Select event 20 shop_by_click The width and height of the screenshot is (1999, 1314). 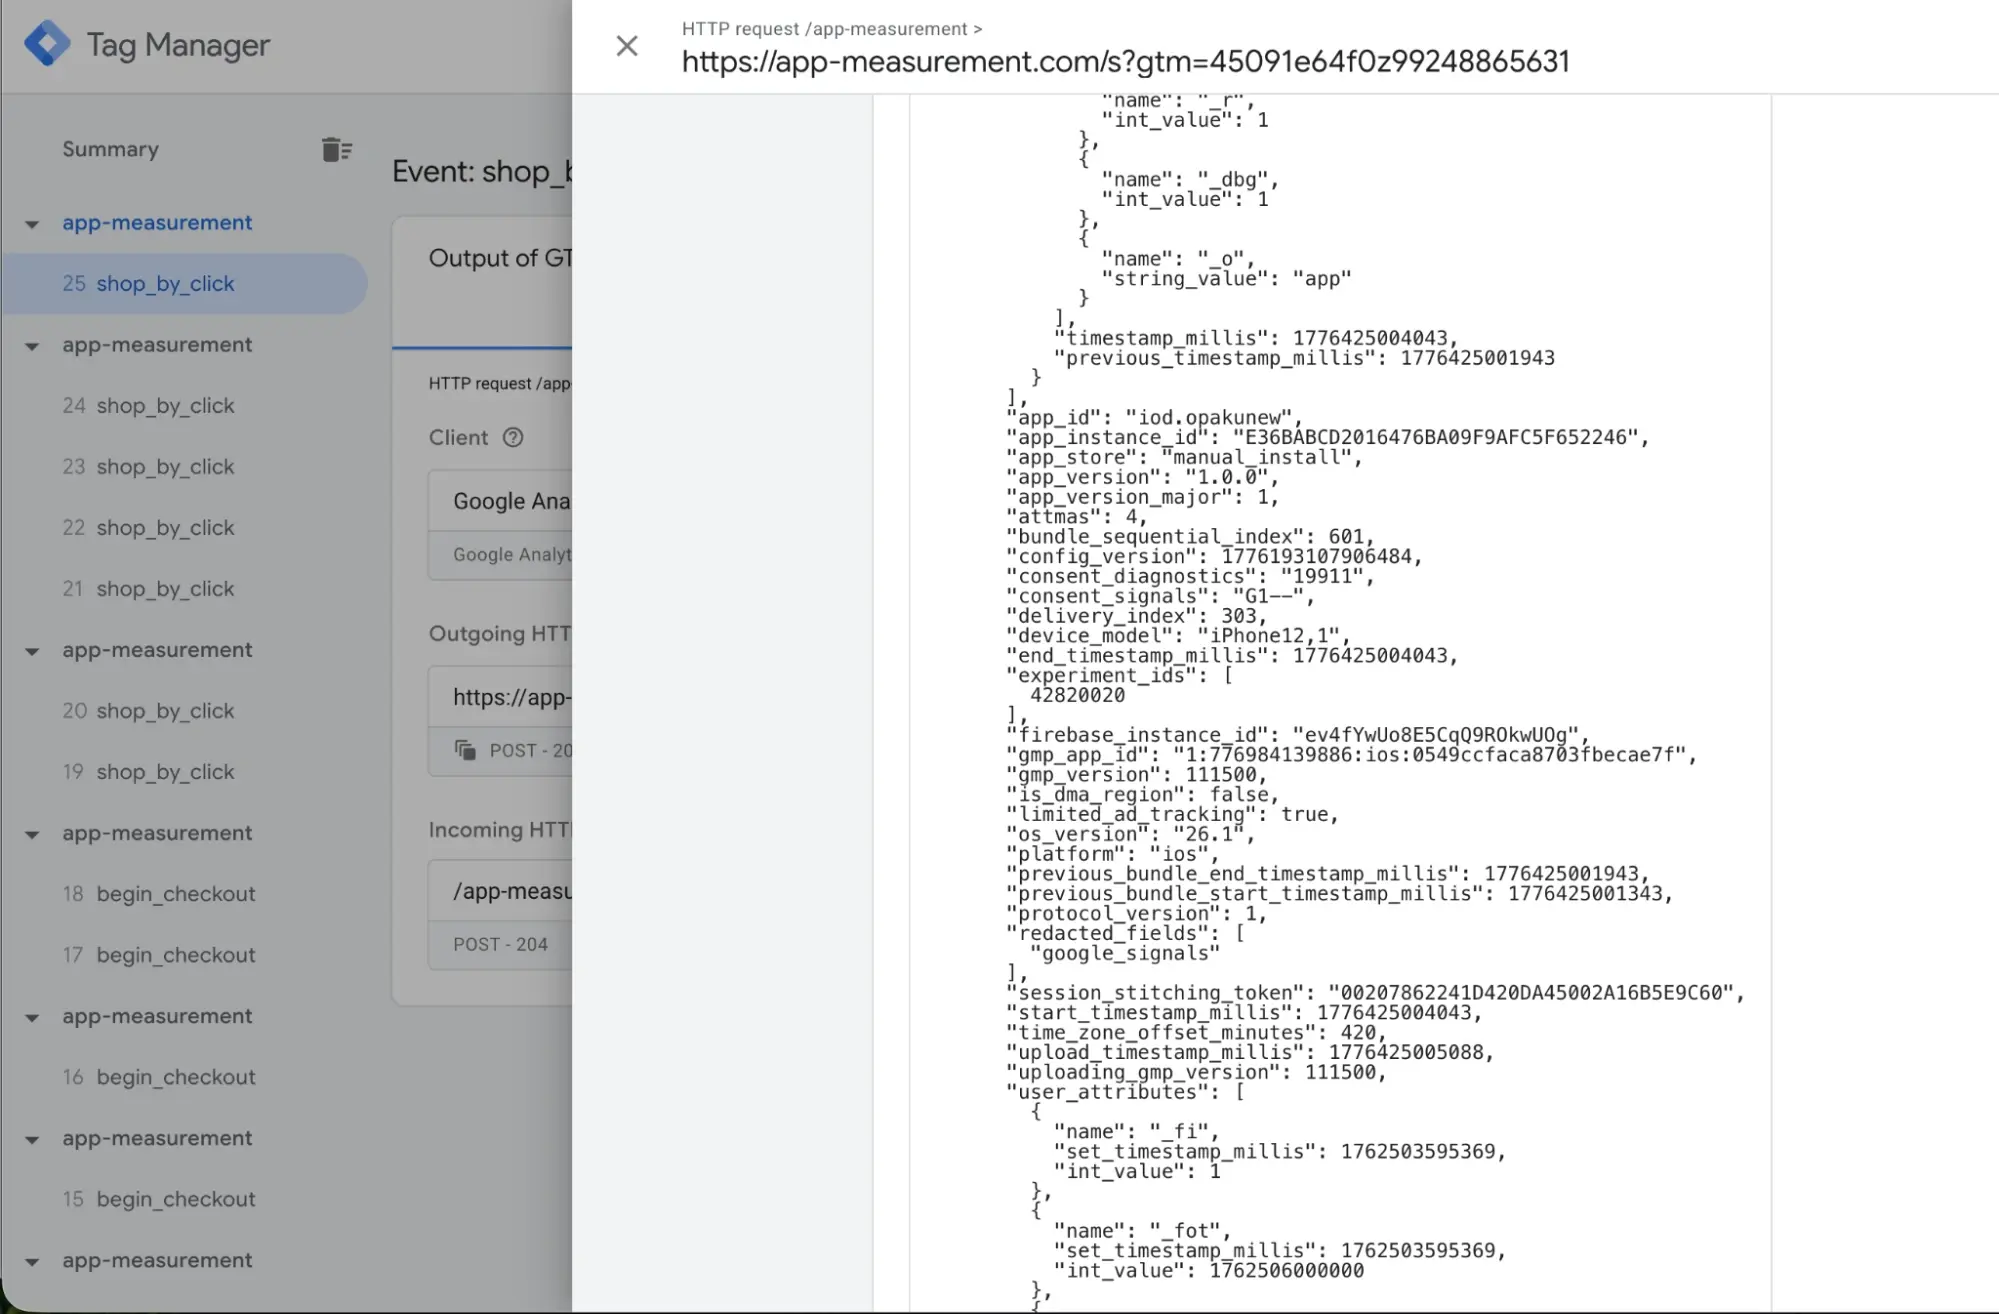click(x=148, y=710)
